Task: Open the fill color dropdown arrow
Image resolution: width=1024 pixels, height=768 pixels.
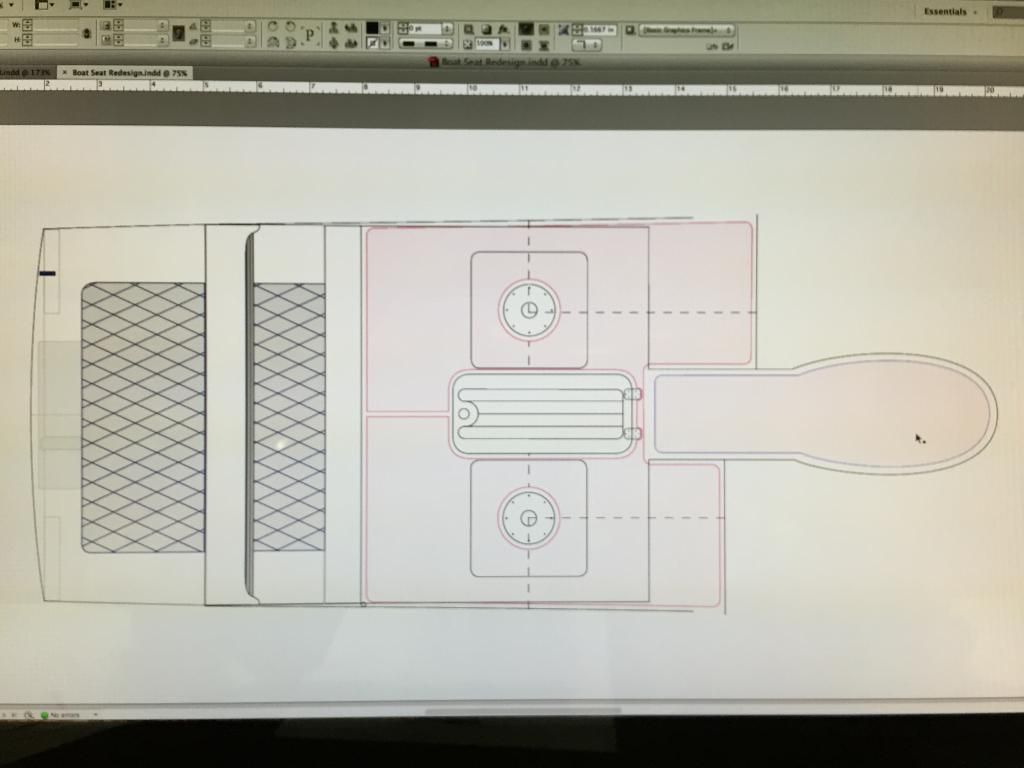Action: point(385,27)
